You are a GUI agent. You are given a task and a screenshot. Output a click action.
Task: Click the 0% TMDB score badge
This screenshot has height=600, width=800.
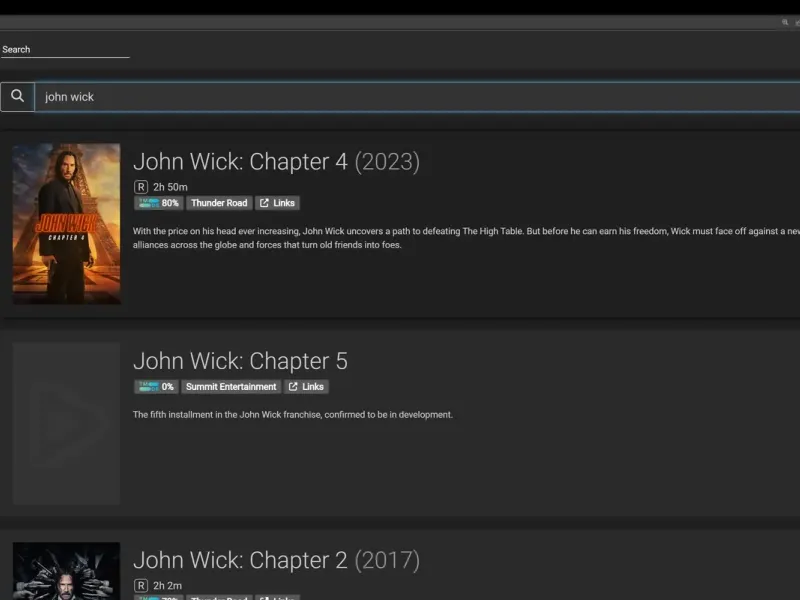pos(156,387)
